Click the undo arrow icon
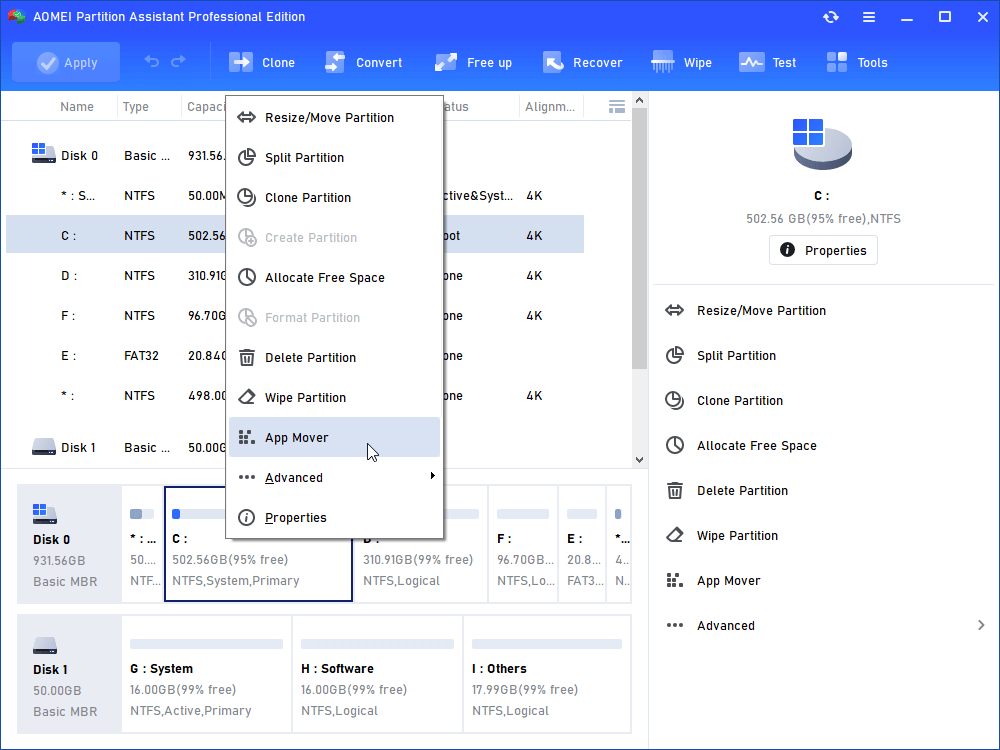1000x750 pixels. pos(152,61)
